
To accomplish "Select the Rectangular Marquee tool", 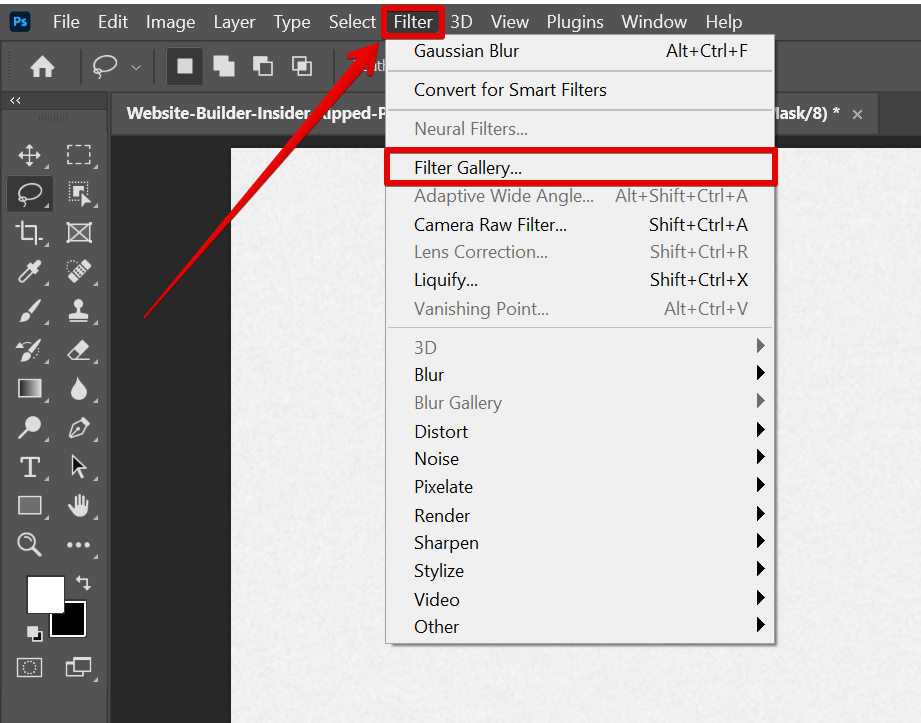I will click(x=79, y=154).
